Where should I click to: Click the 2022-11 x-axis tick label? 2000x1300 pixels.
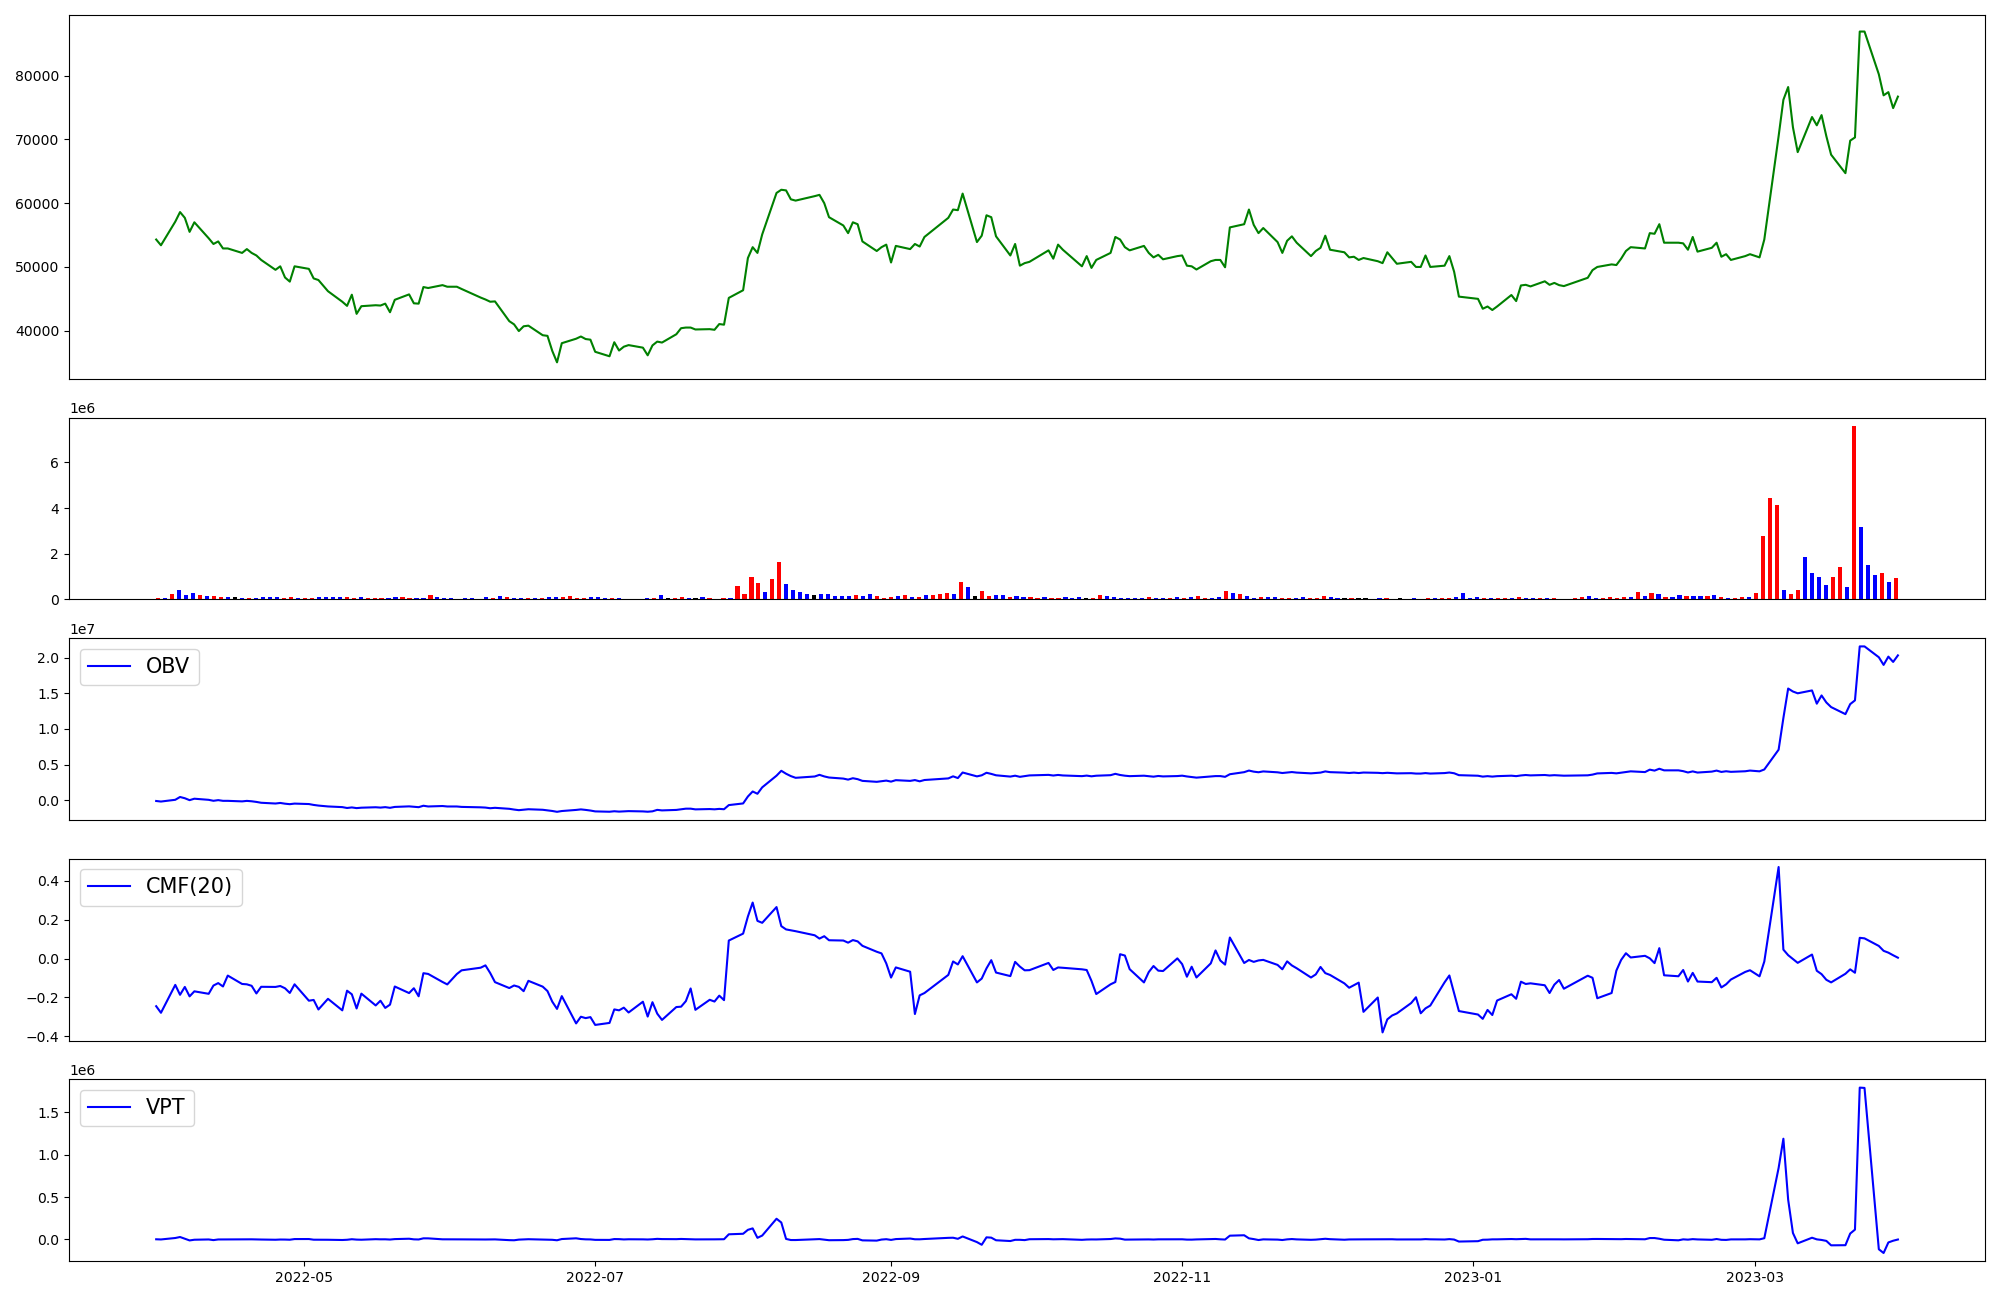pyautogui.click(x=1182, y=1277)
